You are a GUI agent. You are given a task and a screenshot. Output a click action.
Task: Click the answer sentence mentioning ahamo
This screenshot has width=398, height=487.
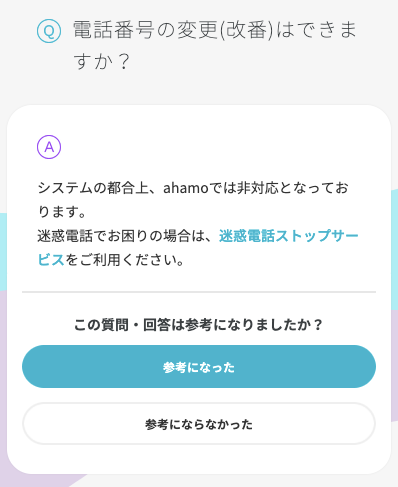coord(193,200)
